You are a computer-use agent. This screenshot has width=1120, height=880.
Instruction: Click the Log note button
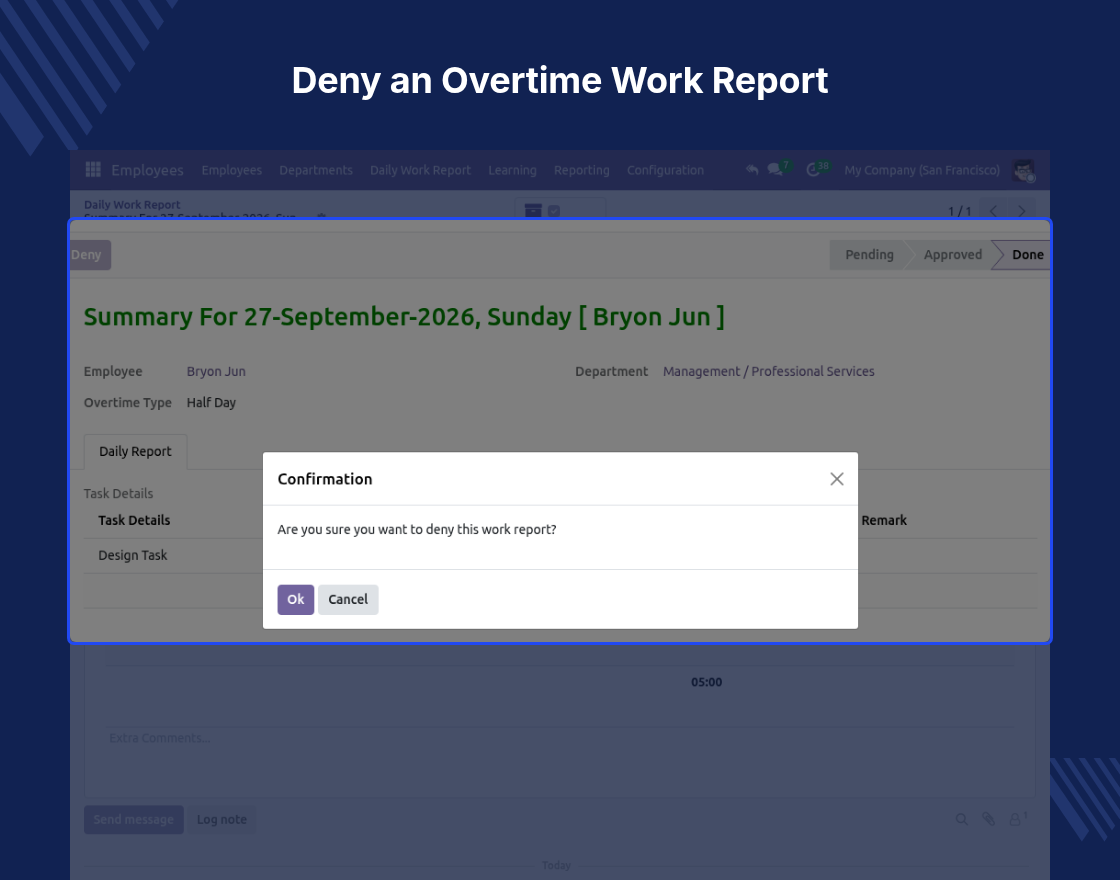pos(221,820)
